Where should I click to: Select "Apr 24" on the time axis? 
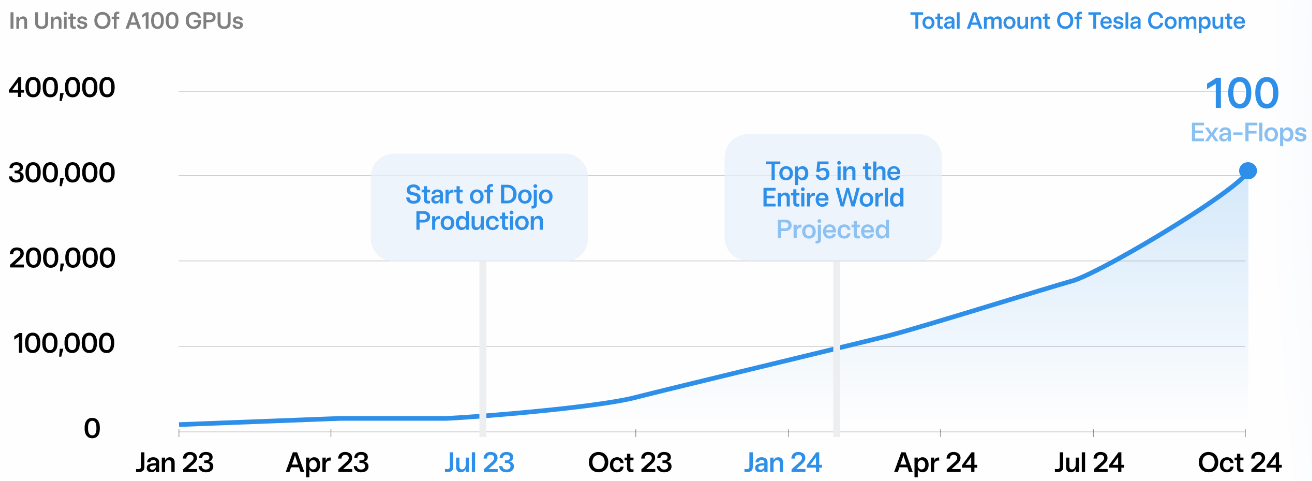(936, 462)
